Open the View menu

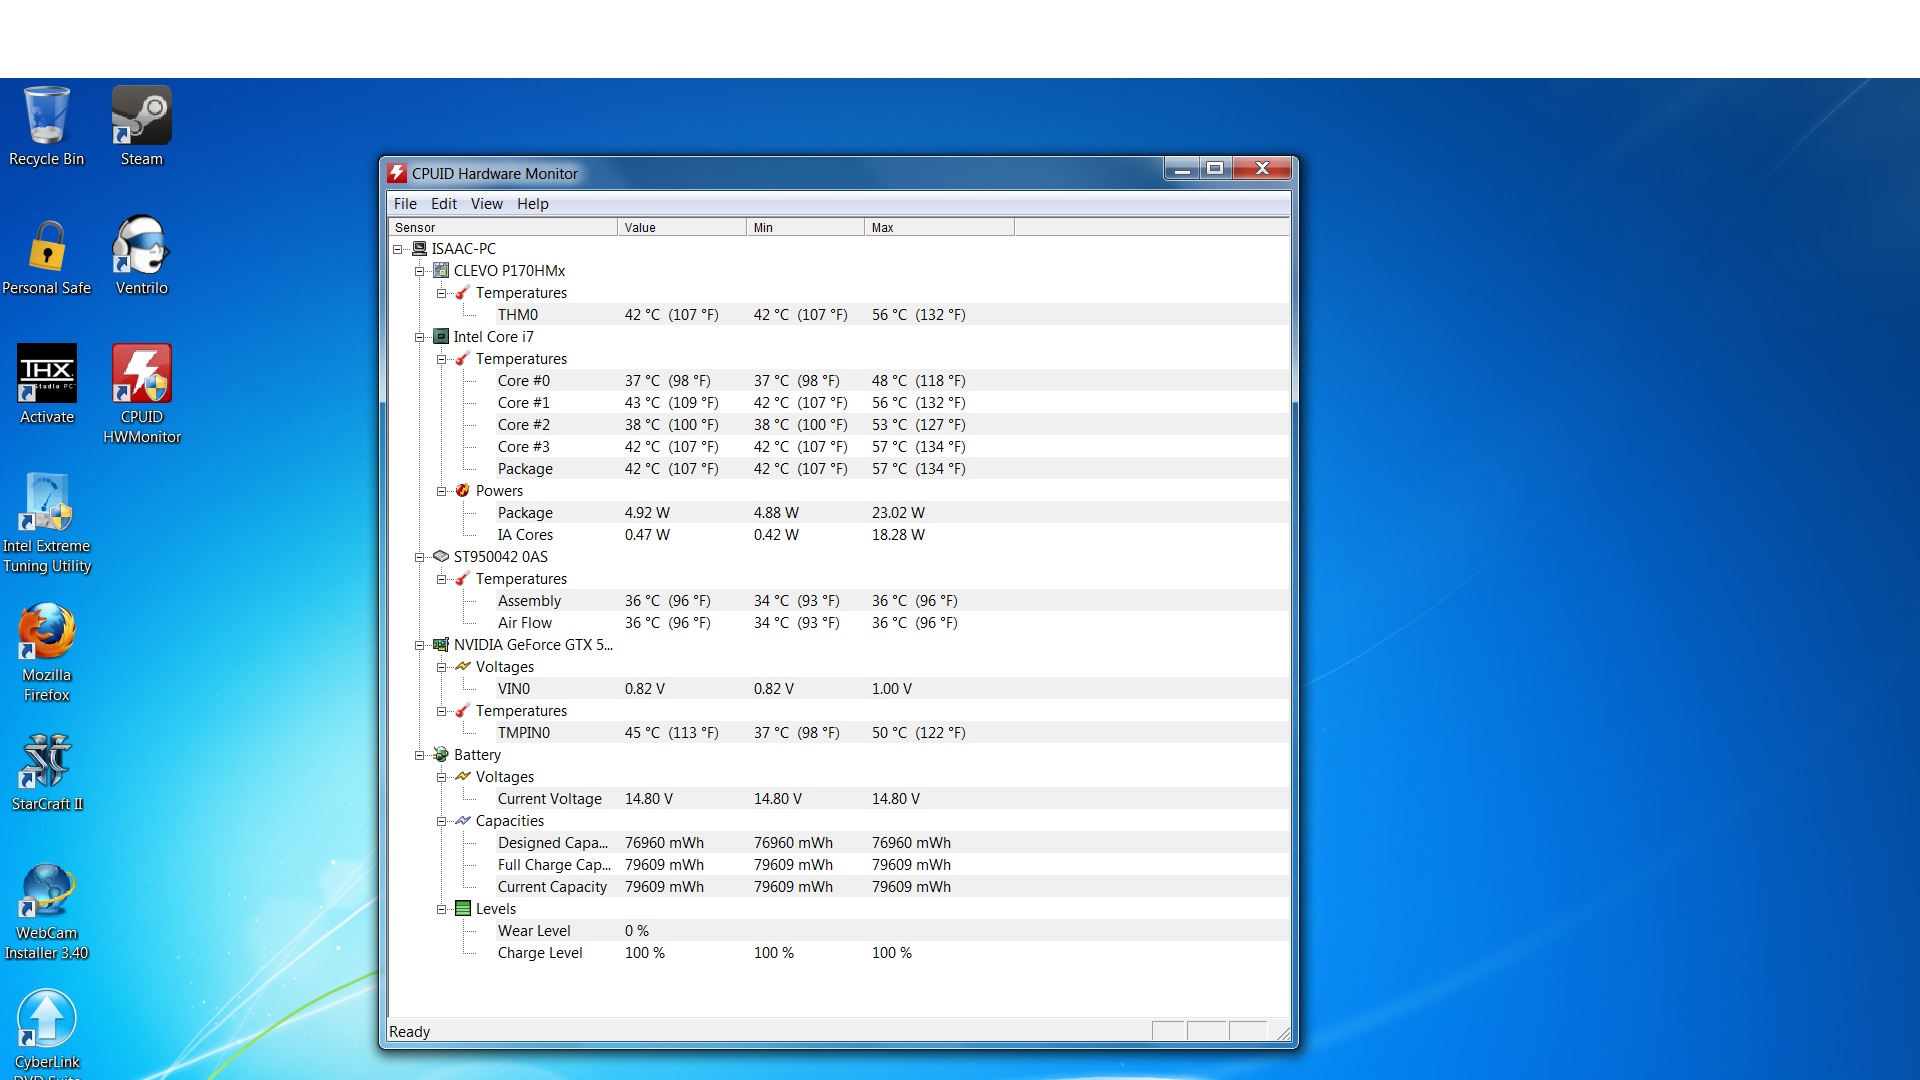click(487, 204)
